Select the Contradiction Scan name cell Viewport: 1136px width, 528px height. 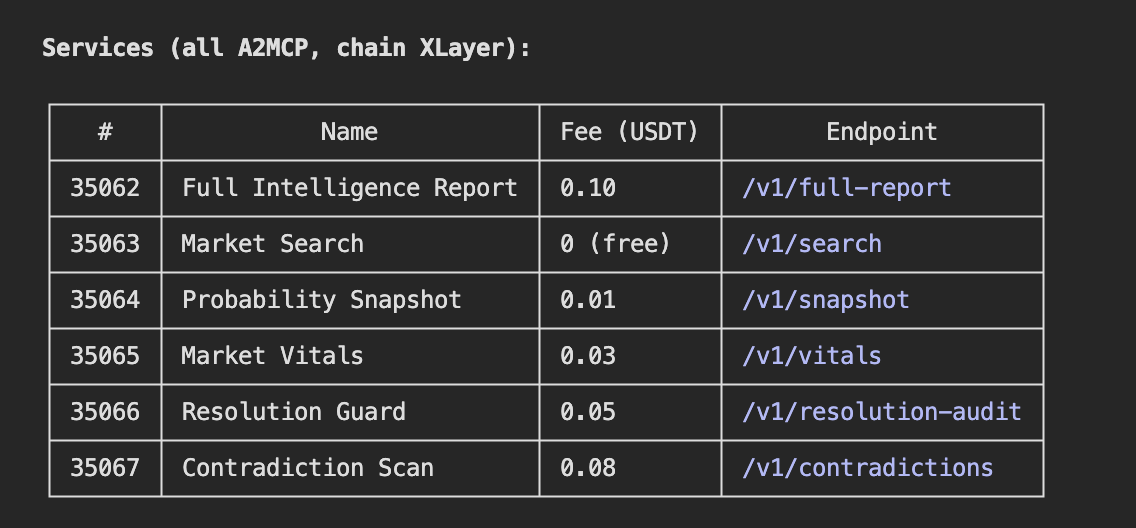click(x=350, y=467)
